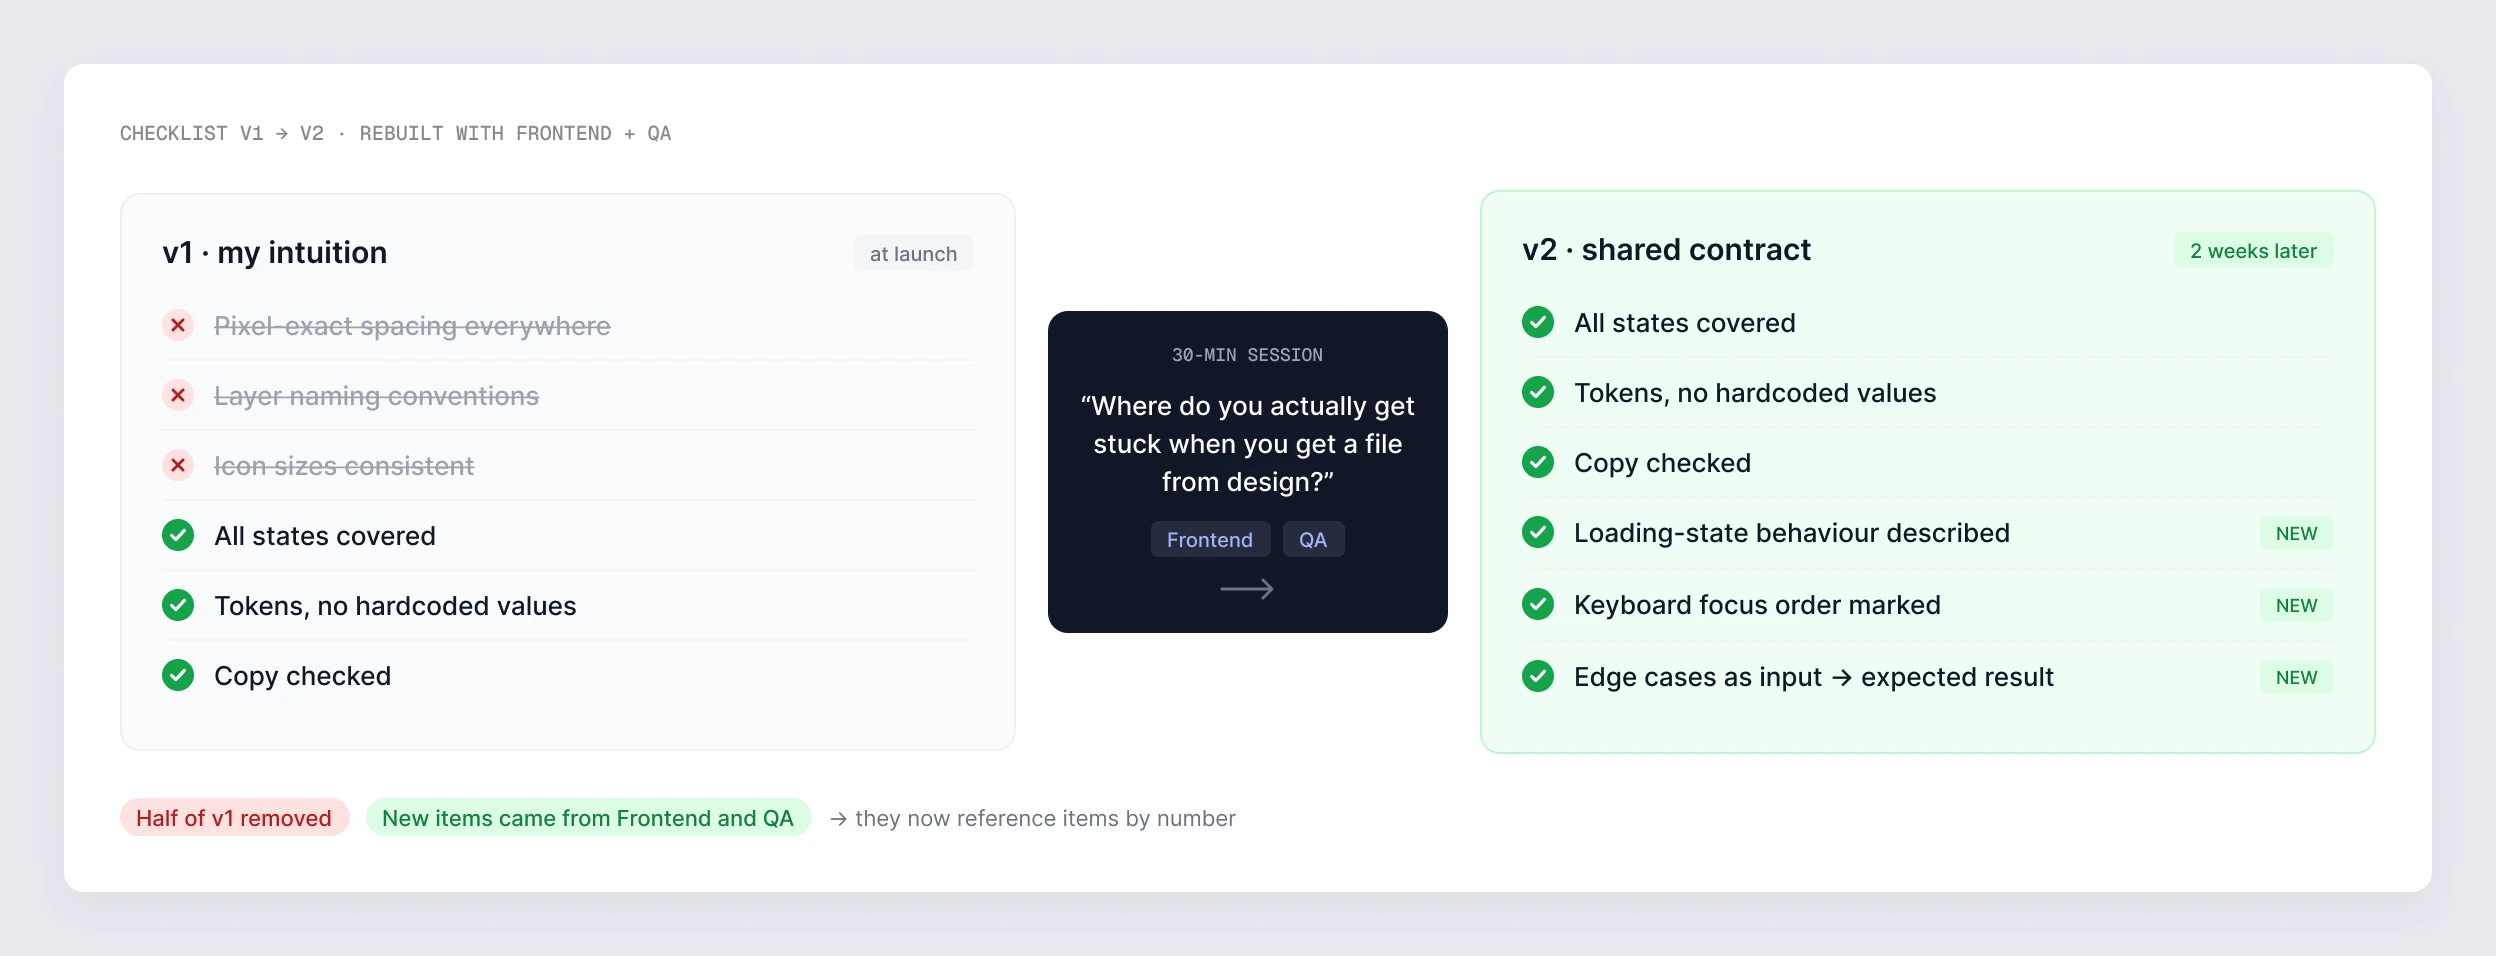Click the NEW badge for Keyboard focus order

(x=2296, y=605)
